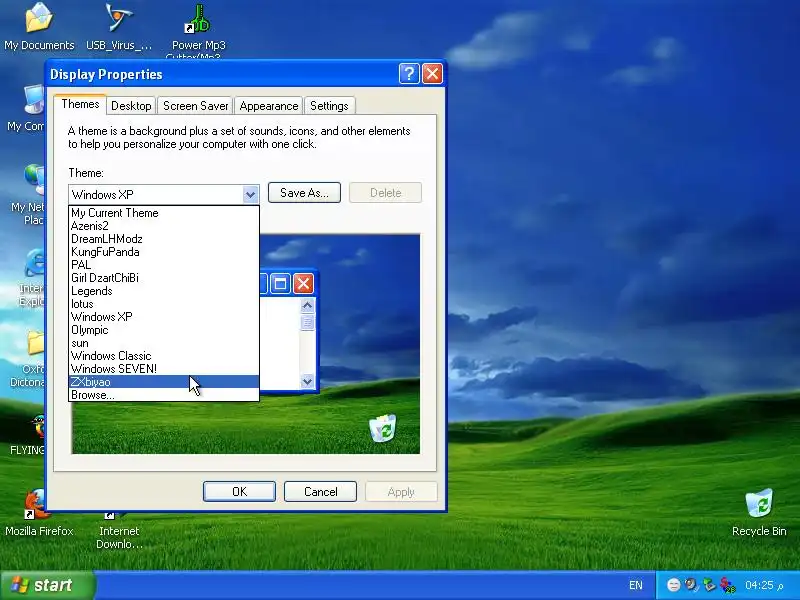Select the highlighted ZXbiyao theme

[x=164, y=382]
